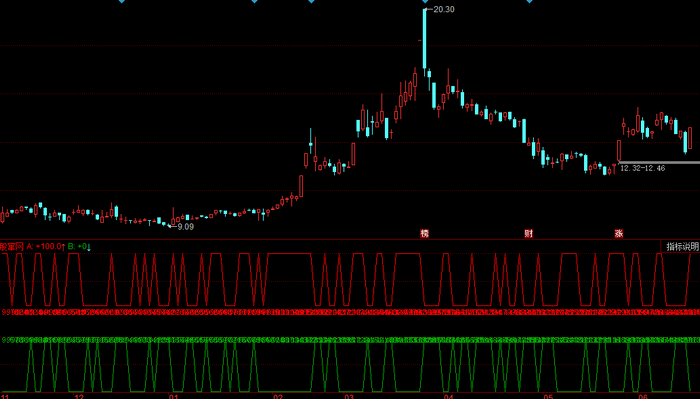
Task: Click the 06 month label on time axis
Action: [643, 396]
